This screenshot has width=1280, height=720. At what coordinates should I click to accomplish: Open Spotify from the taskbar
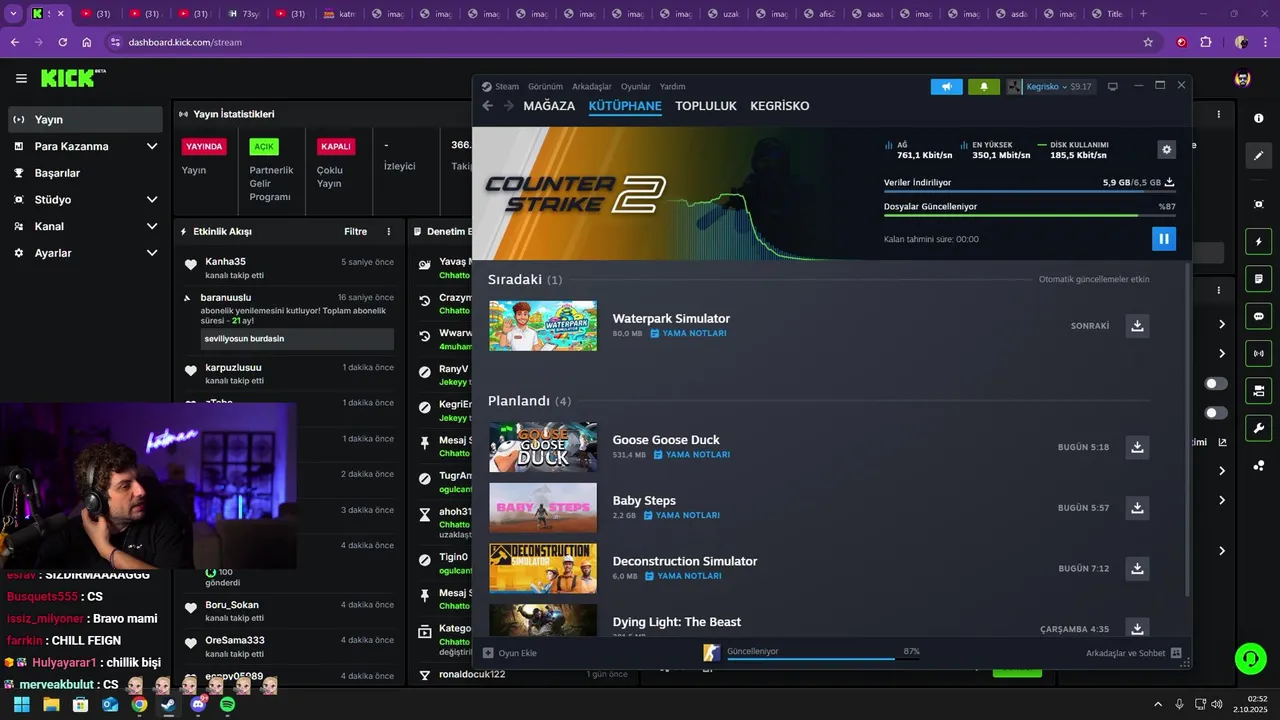coord(227,705)
